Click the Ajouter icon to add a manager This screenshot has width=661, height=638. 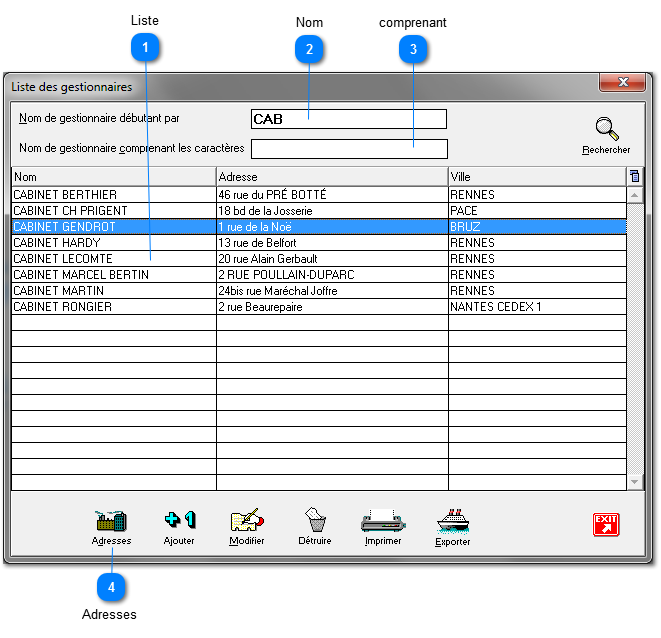click(x=179, y=520)
